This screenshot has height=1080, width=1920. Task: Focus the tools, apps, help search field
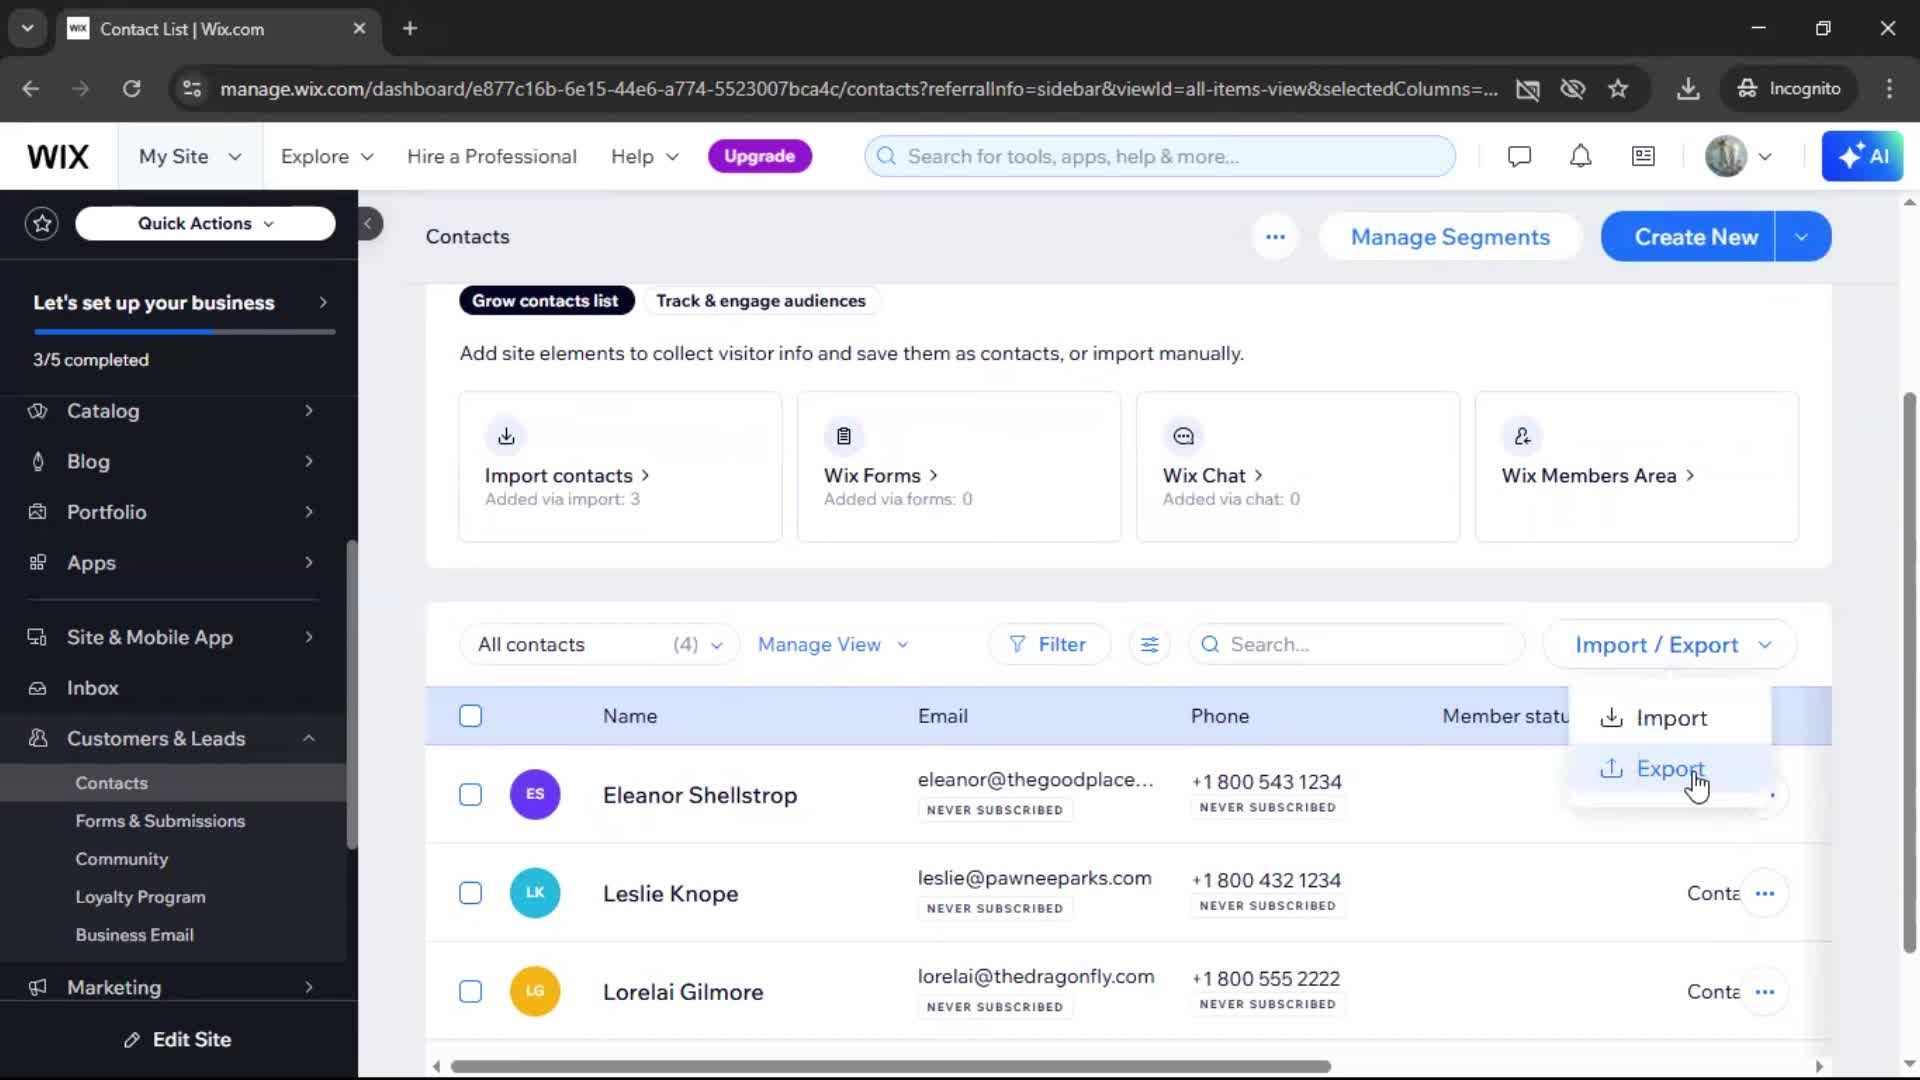click(1160, 156)
